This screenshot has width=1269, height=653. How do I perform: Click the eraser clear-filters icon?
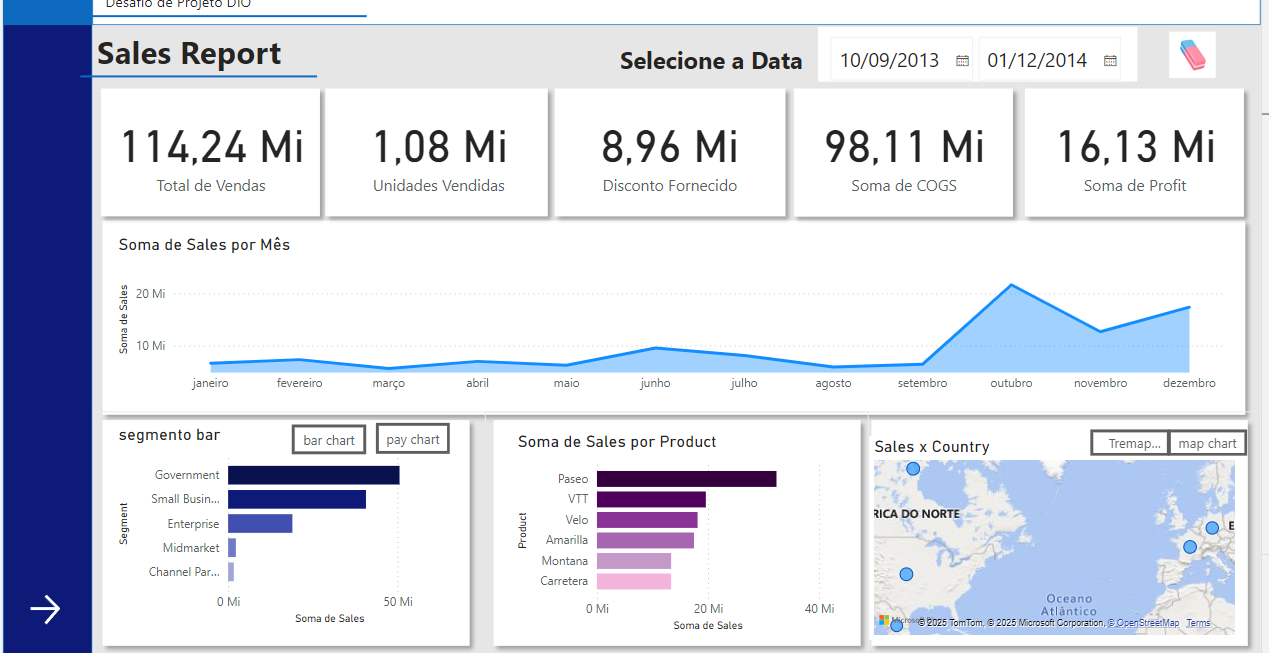(x=1193, y=55)
